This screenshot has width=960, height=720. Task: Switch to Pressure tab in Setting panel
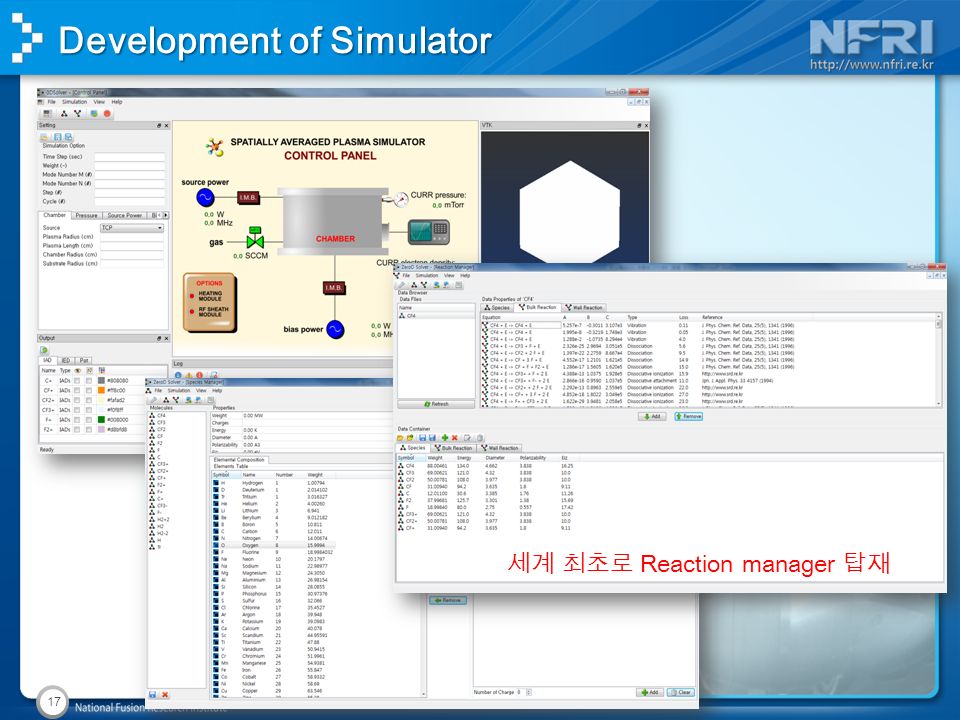click(x=86, y=216)
